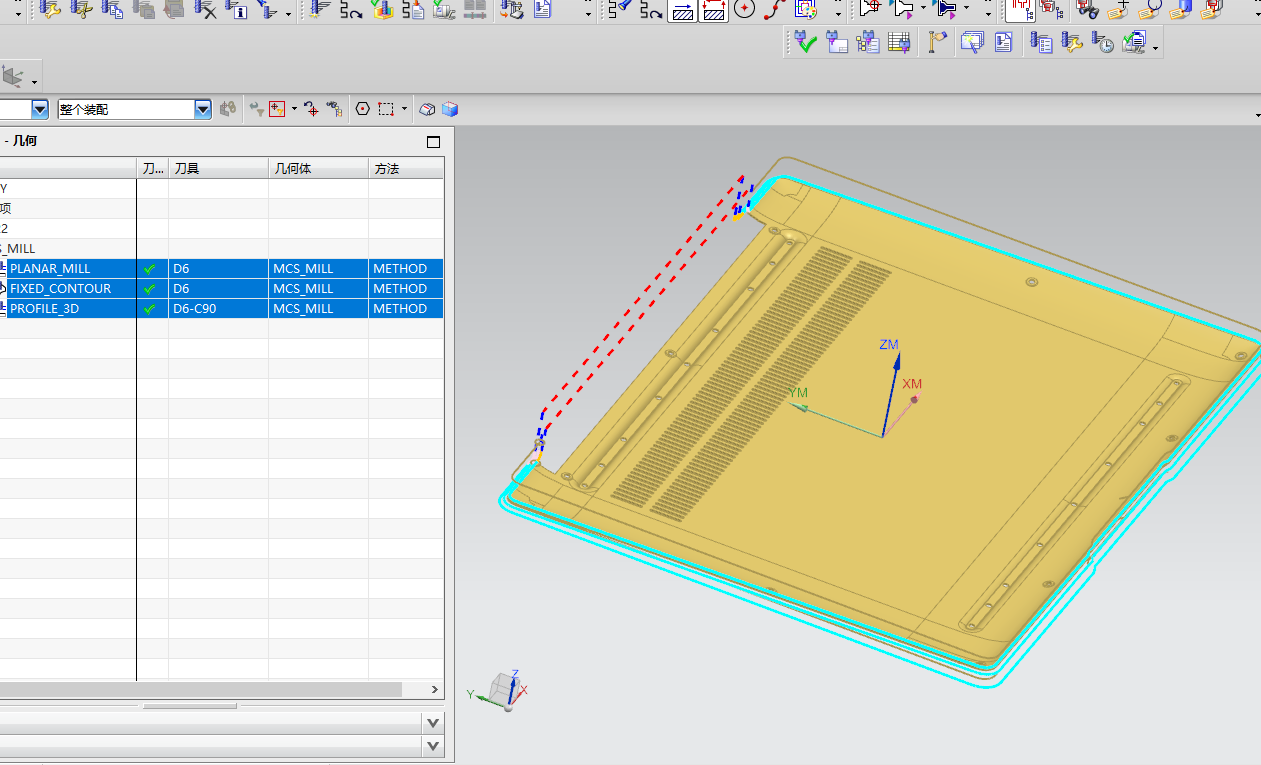Image resolution: width=1261 pixels, height=765 pixels.
Task: Click the WCS orientation axes icon
Action: pyautogui.click(x=13, y=76)
